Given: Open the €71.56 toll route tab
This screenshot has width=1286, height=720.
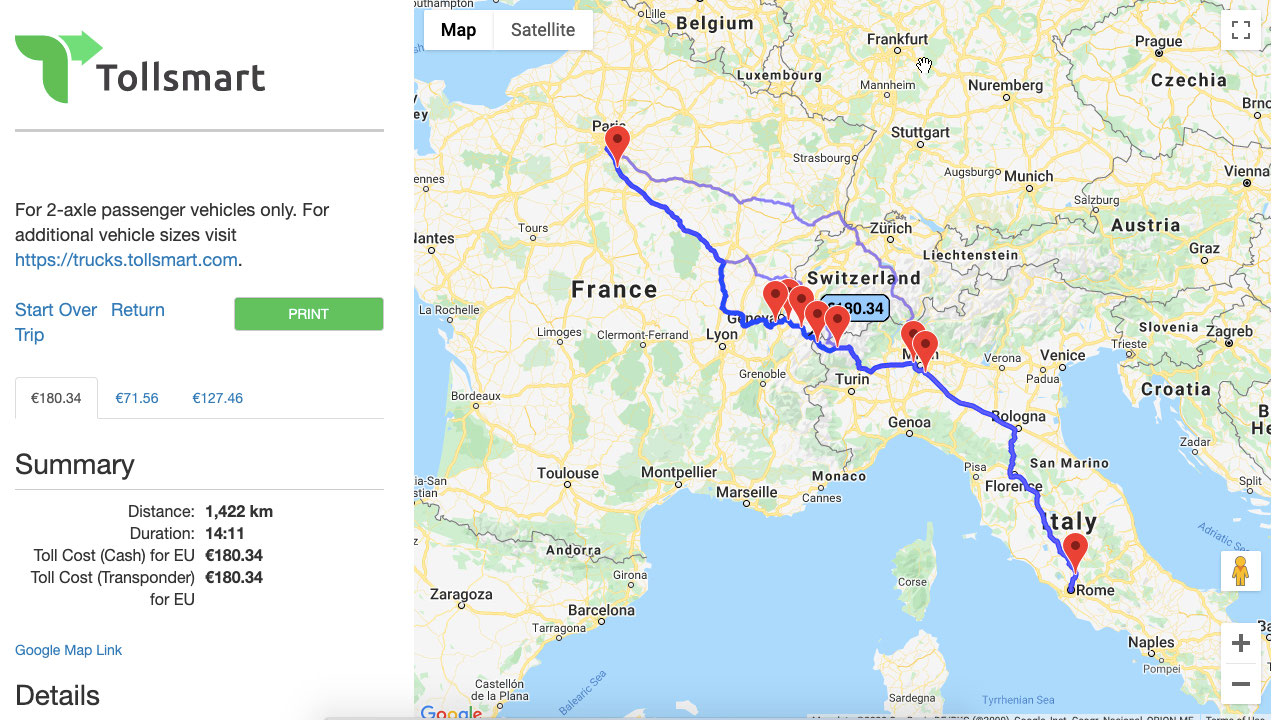Looking at the screenshot, I should (x=136, y=398).
